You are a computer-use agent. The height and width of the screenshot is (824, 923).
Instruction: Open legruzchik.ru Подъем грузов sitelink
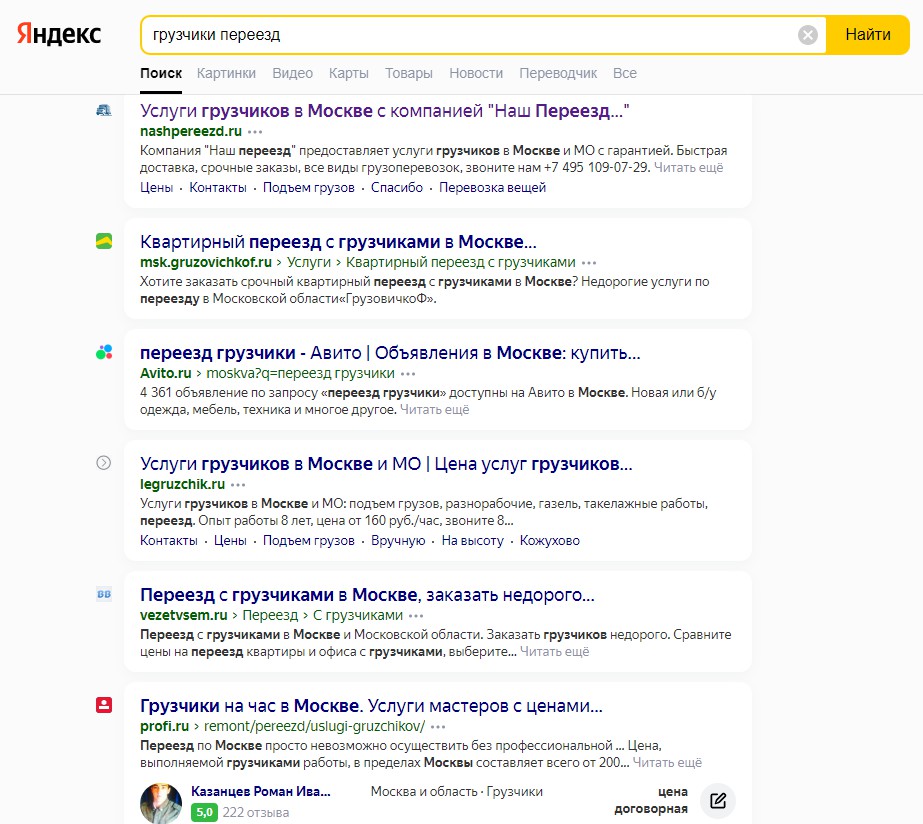pyautogui.click(x=308, y=541)
